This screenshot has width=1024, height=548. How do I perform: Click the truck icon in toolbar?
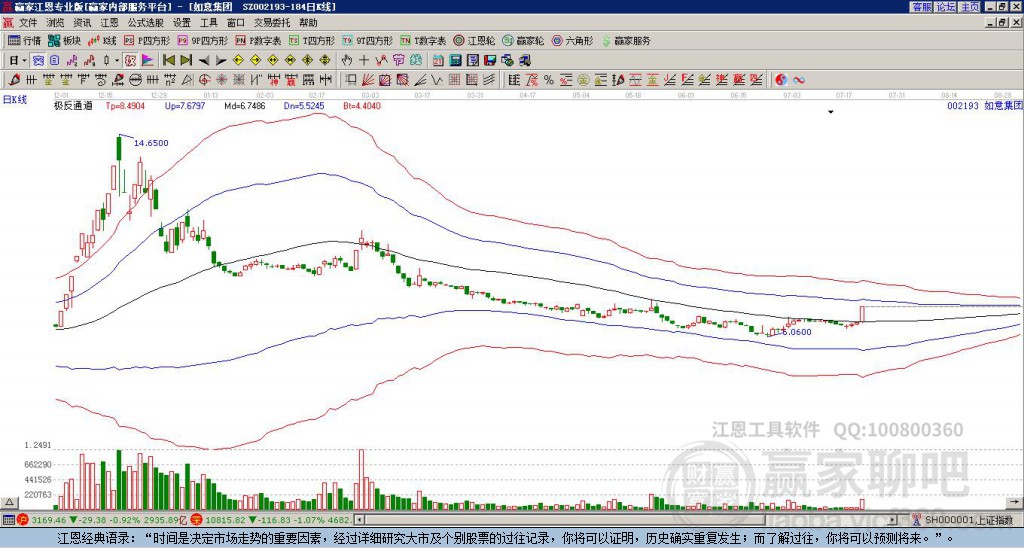click(x=524, y=61)
